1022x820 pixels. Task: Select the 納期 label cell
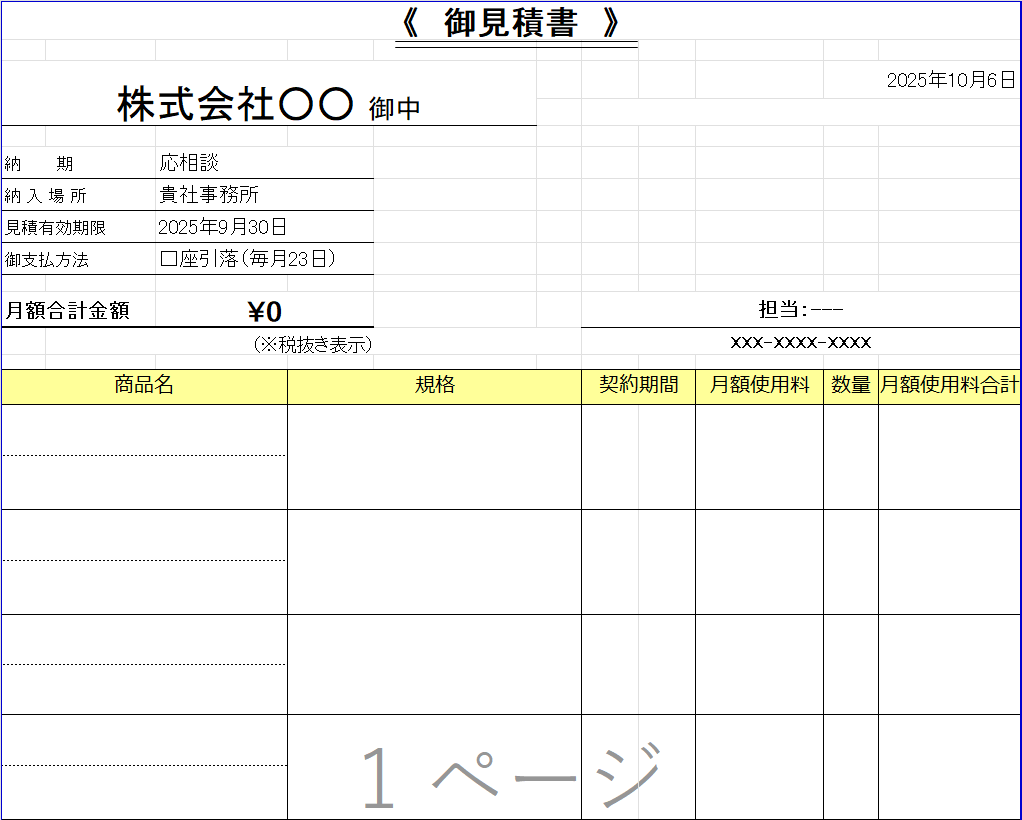tap(40, 162)
